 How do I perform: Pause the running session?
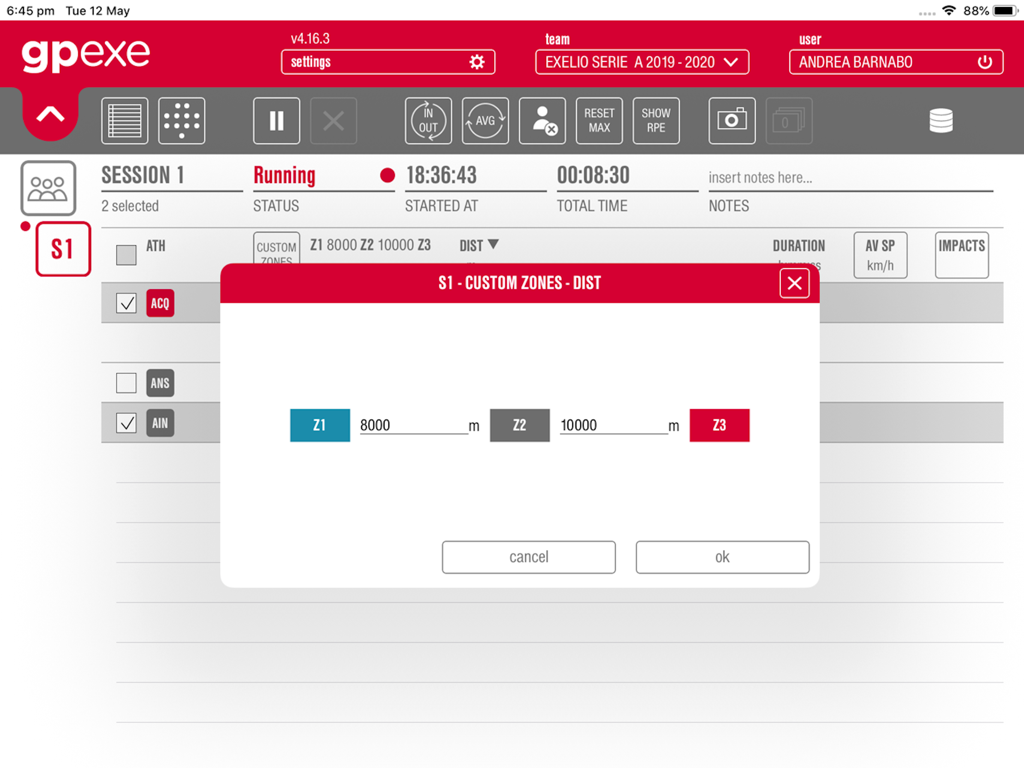point(276,120)
